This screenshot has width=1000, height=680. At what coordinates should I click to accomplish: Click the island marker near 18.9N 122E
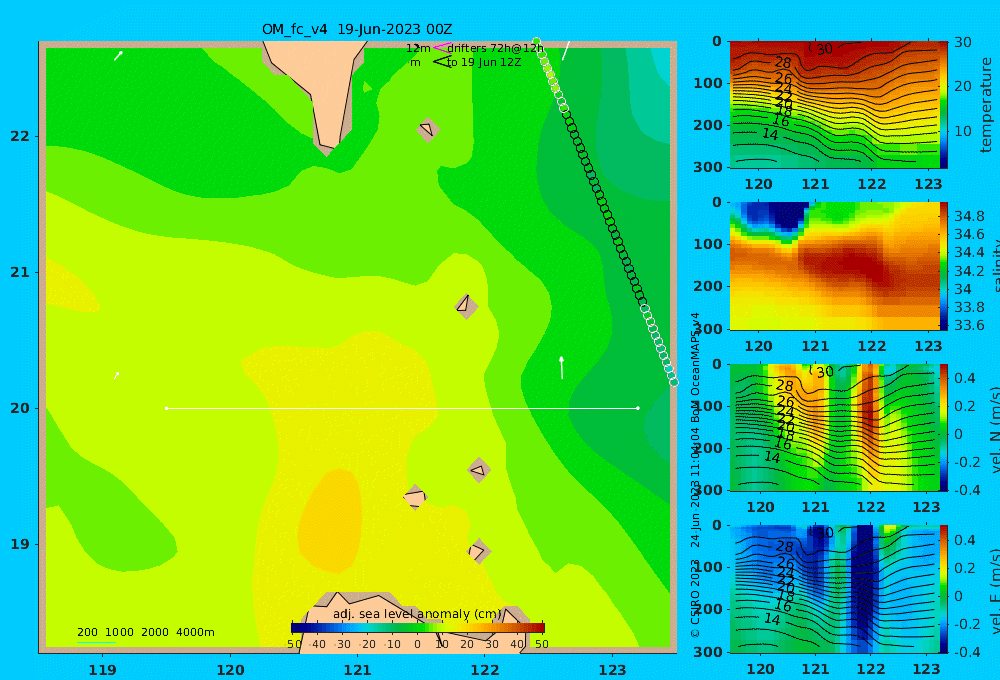(x=478, y=551)
